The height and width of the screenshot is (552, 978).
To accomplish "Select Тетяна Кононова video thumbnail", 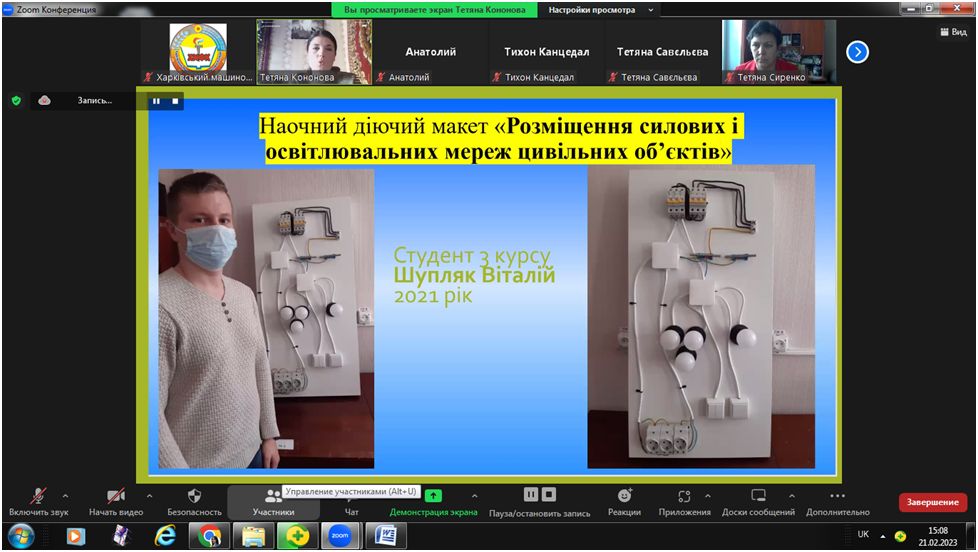I will [314, 52].
